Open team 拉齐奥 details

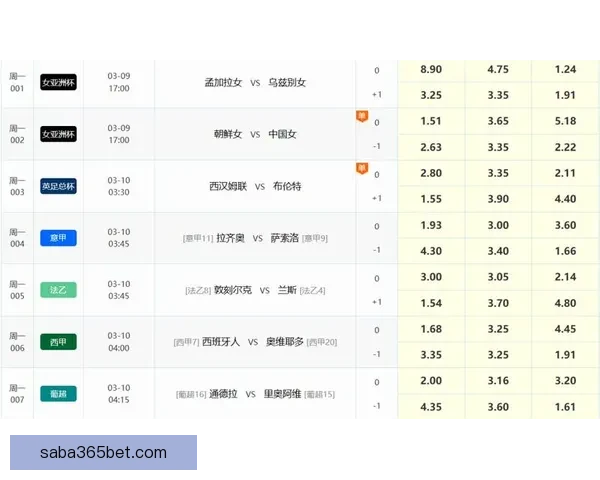pyautogui.click(x=230, y=238)
